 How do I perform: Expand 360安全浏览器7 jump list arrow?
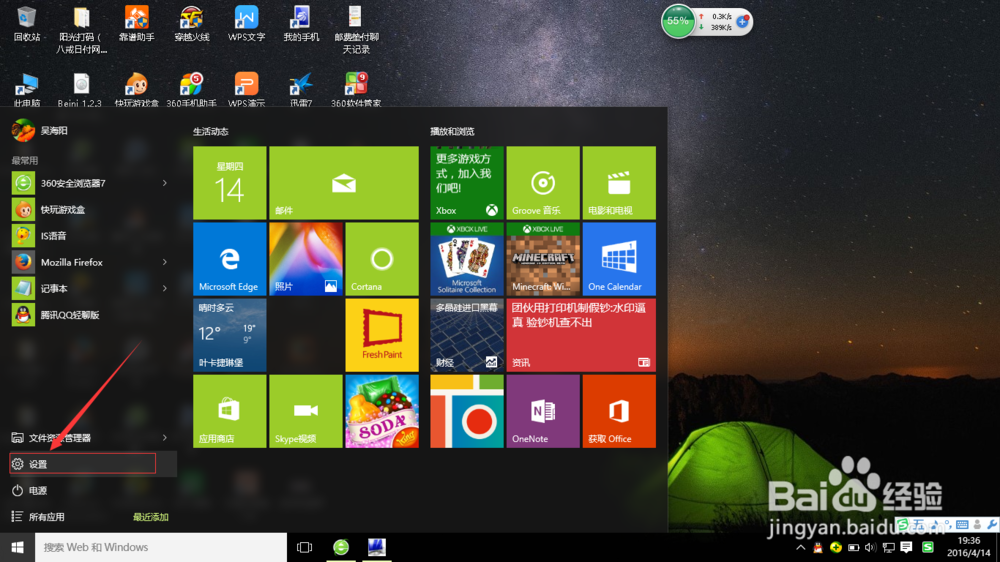pos(165,183)
